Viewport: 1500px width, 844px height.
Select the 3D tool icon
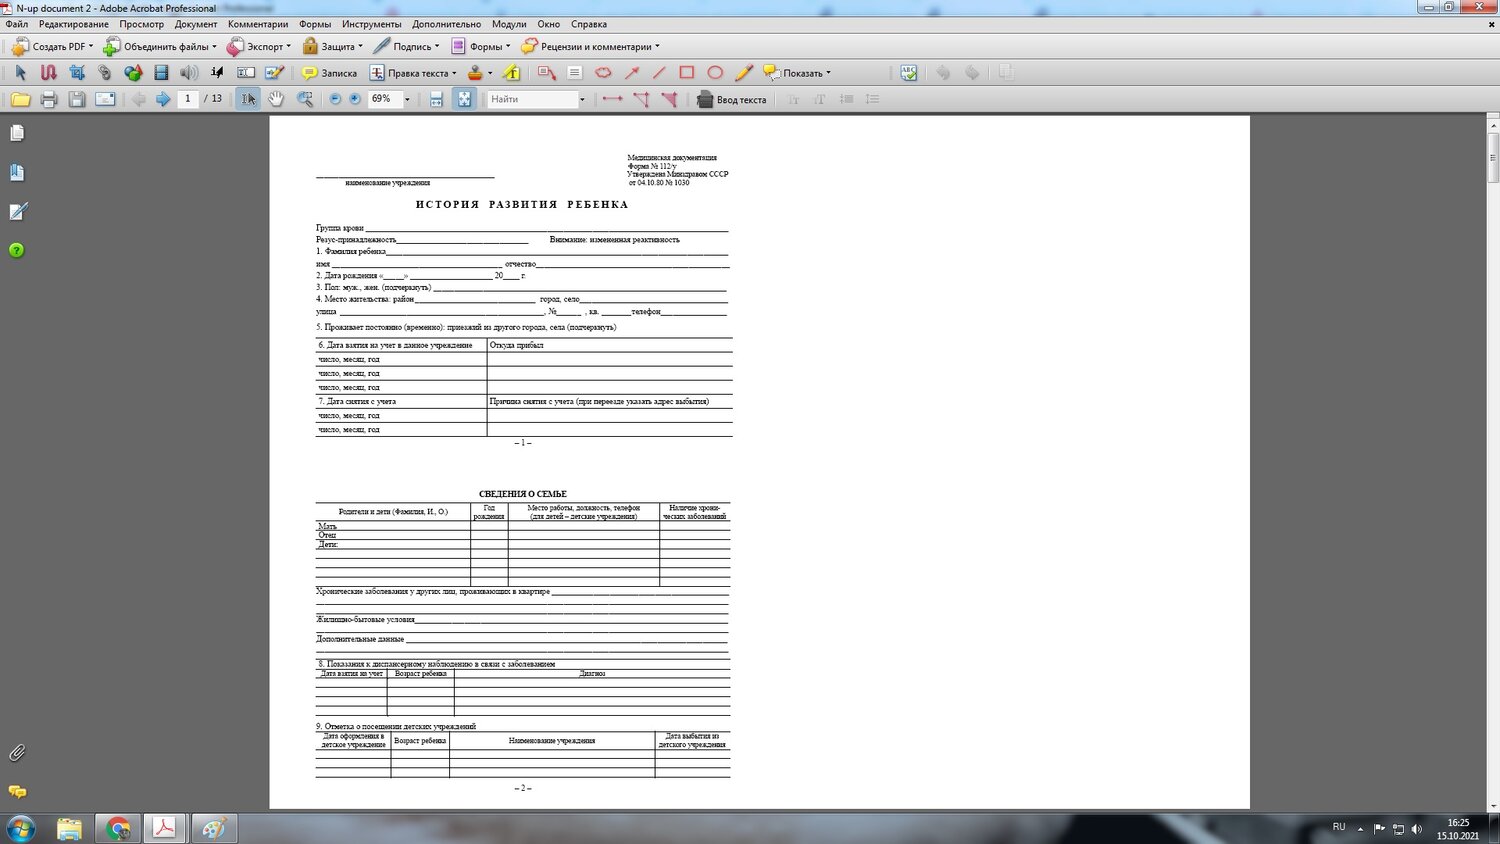pos(133,73)
